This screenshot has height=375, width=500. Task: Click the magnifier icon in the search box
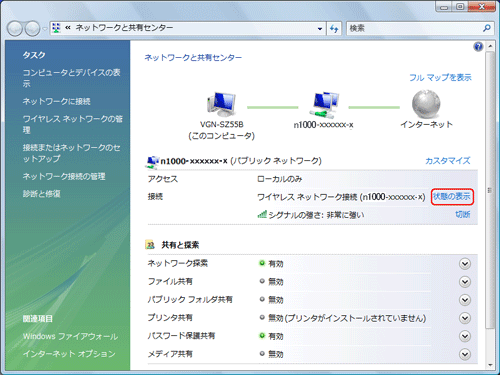click(487, 28)
